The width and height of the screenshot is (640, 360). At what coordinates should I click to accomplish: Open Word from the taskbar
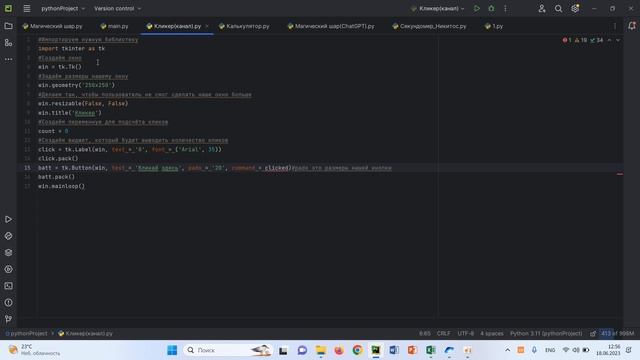393,350
